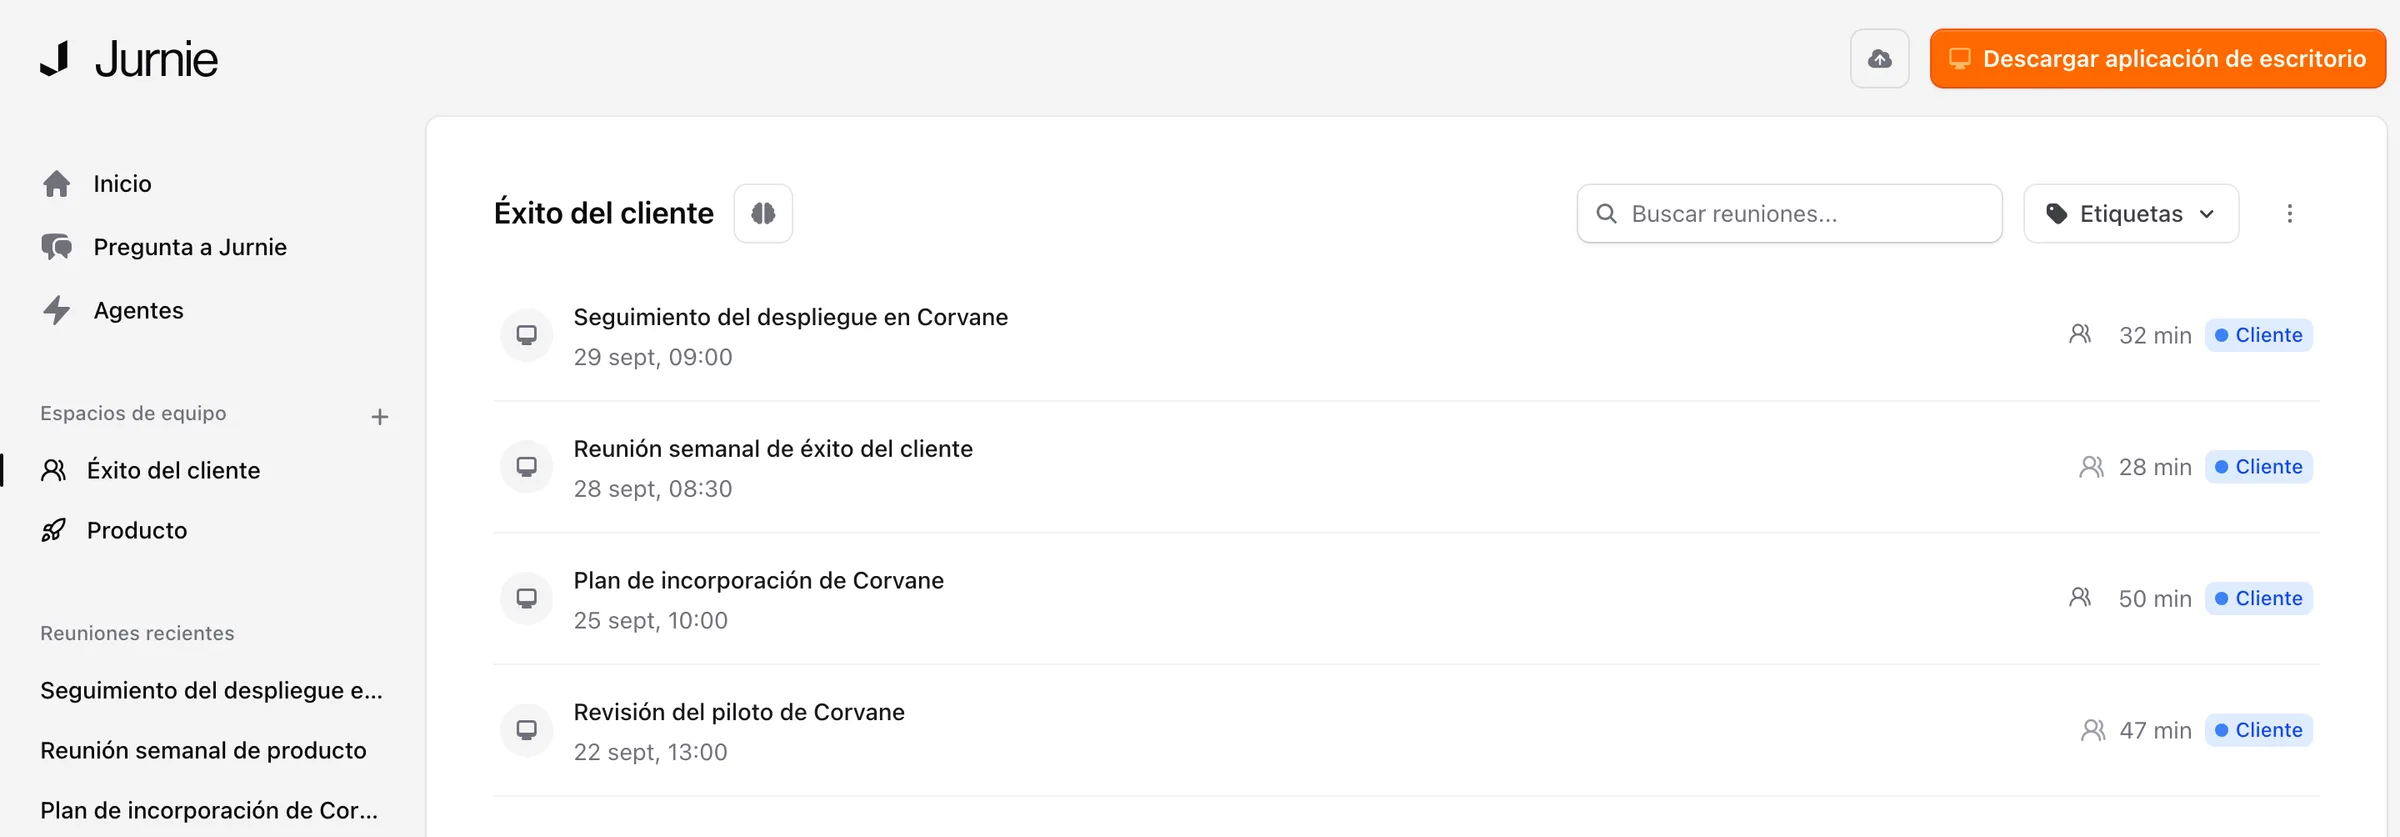2400x837 pixels.
Task: Click the house icon for Inicio
Action: tap(57, 184)
